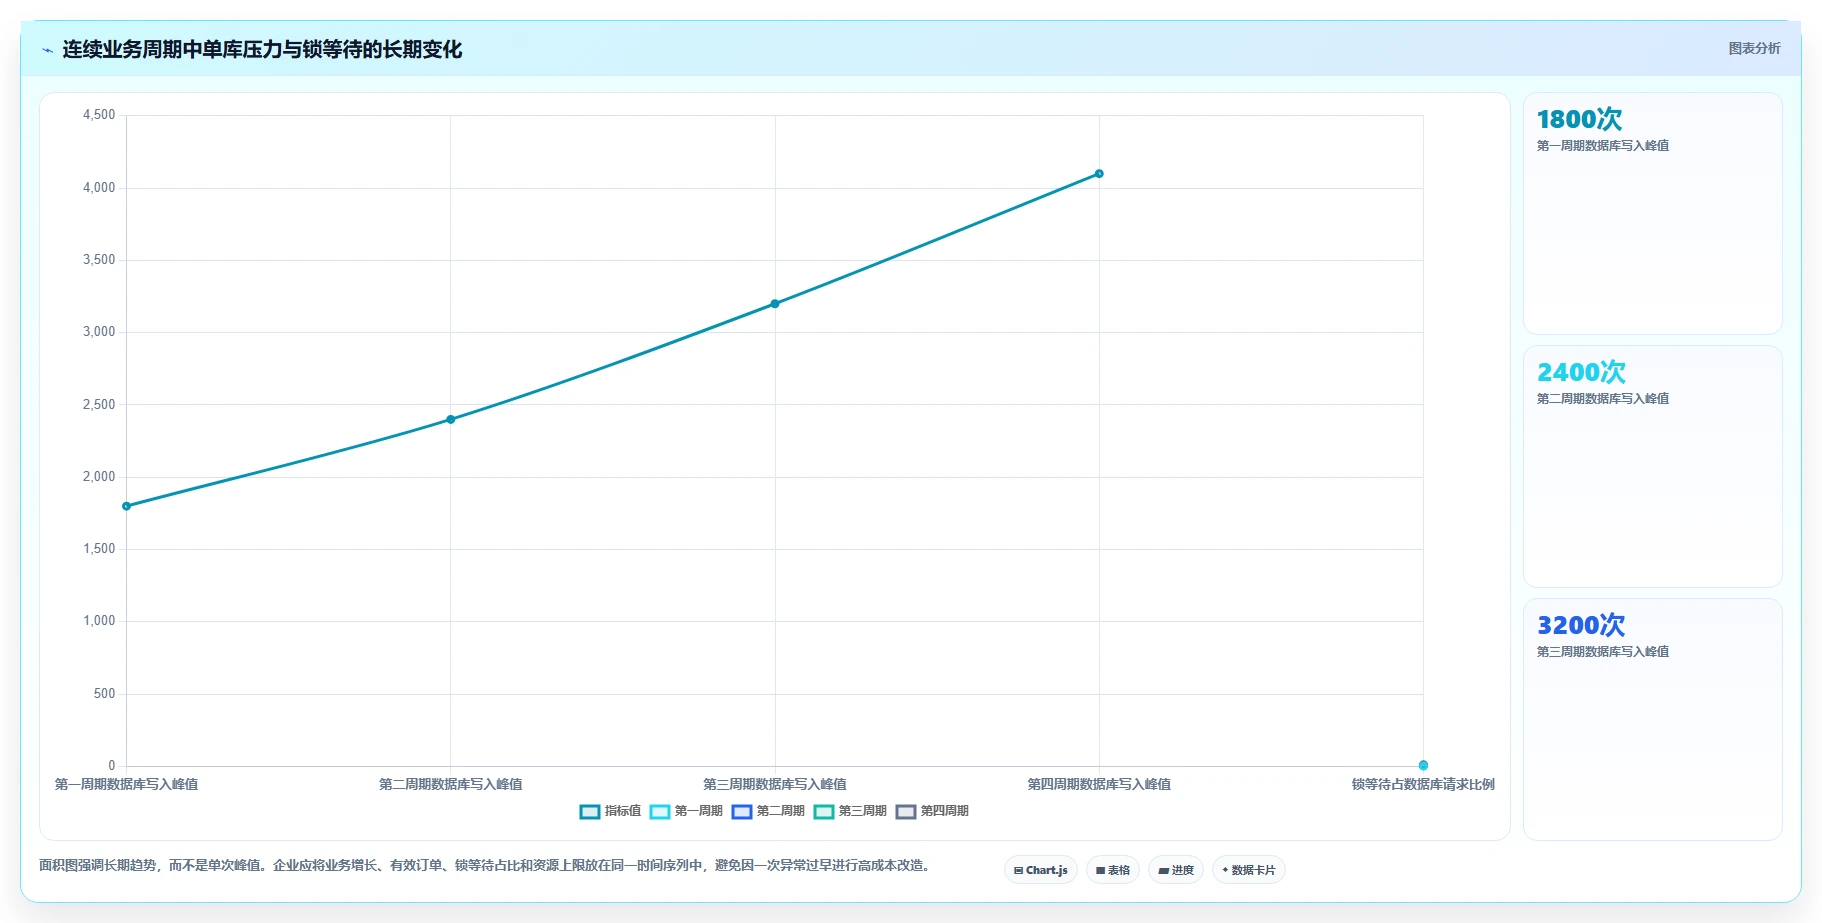Click the x-axis label 锁等待占数据库请求比例
Screen dimensions: 1822x923
coord(1423,784)
